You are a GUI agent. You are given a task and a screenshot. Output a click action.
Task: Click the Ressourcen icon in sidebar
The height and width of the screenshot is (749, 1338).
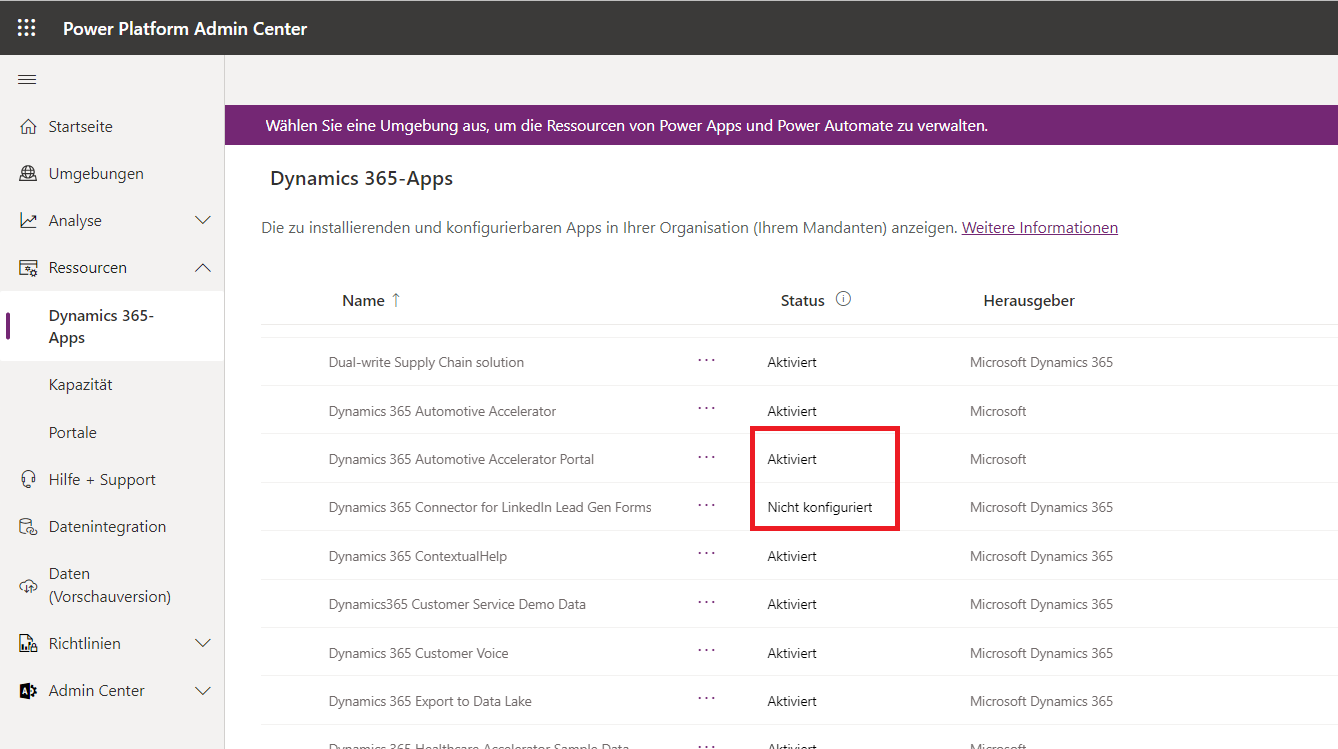click(28, 268)
